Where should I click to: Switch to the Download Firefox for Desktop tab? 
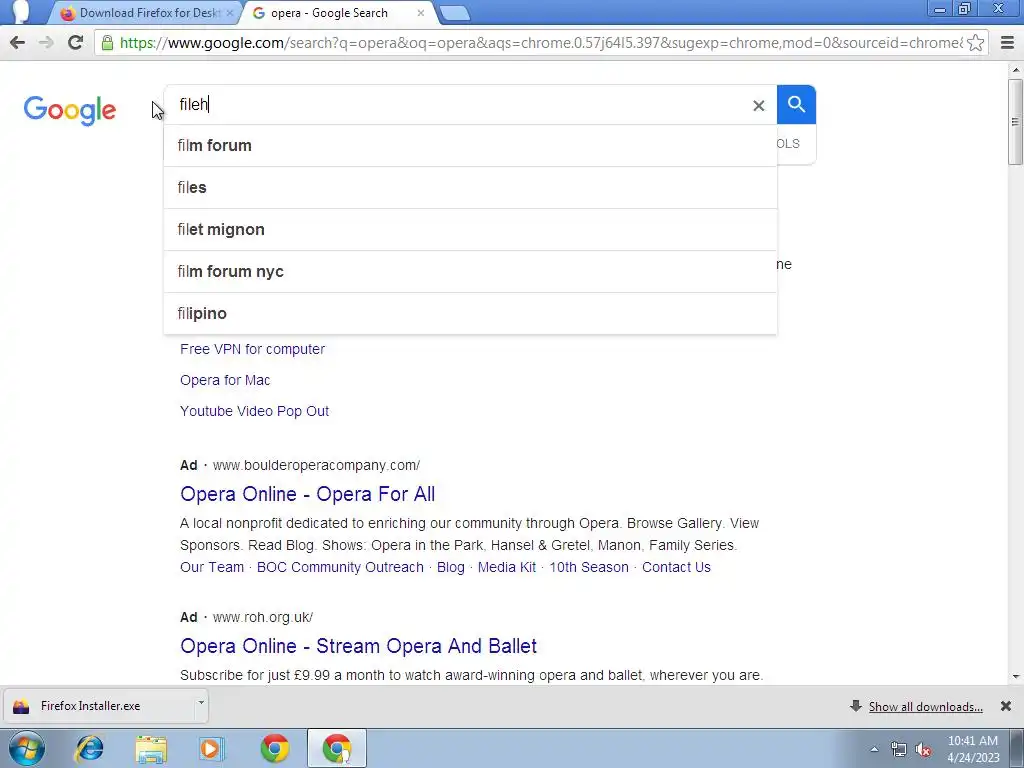click(x=147, y=13)
